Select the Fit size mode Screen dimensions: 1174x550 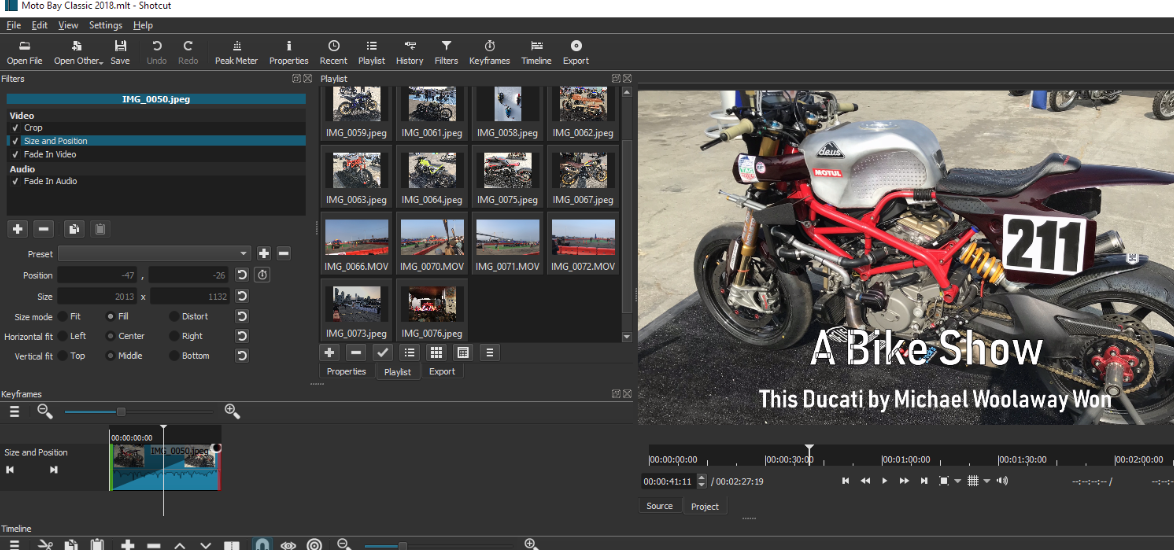[x=64, y=316]
